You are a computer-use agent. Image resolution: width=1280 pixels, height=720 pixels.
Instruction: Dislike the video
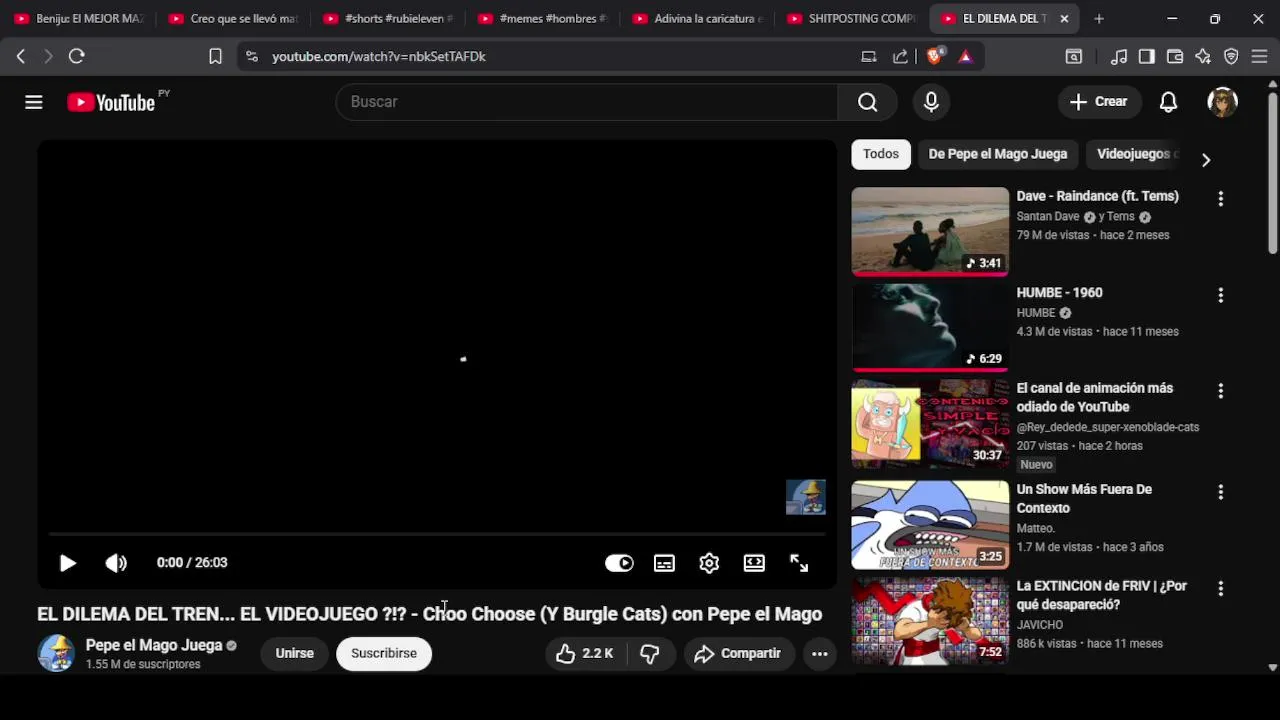650,654
